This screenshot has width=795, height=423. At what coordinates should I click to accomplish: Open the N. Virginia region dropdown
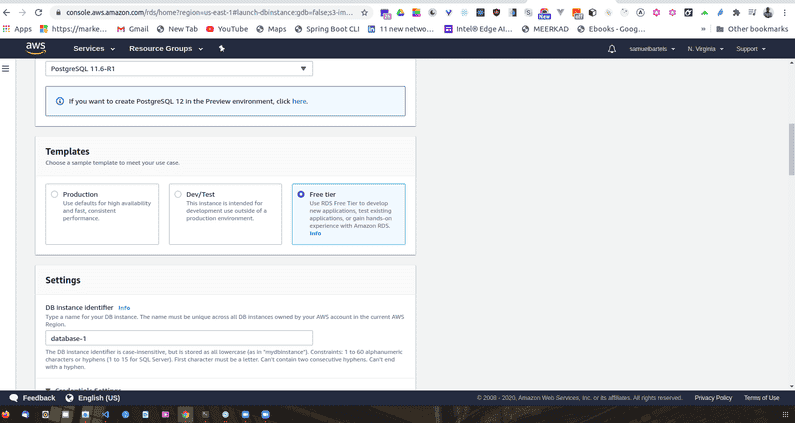click(x=705, y=49)
